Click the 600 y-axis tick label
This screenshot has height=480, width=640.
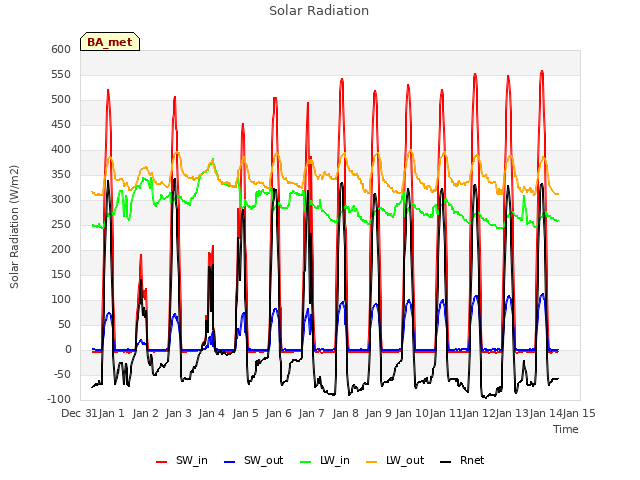pyautogui.click(x=61, y=49)
